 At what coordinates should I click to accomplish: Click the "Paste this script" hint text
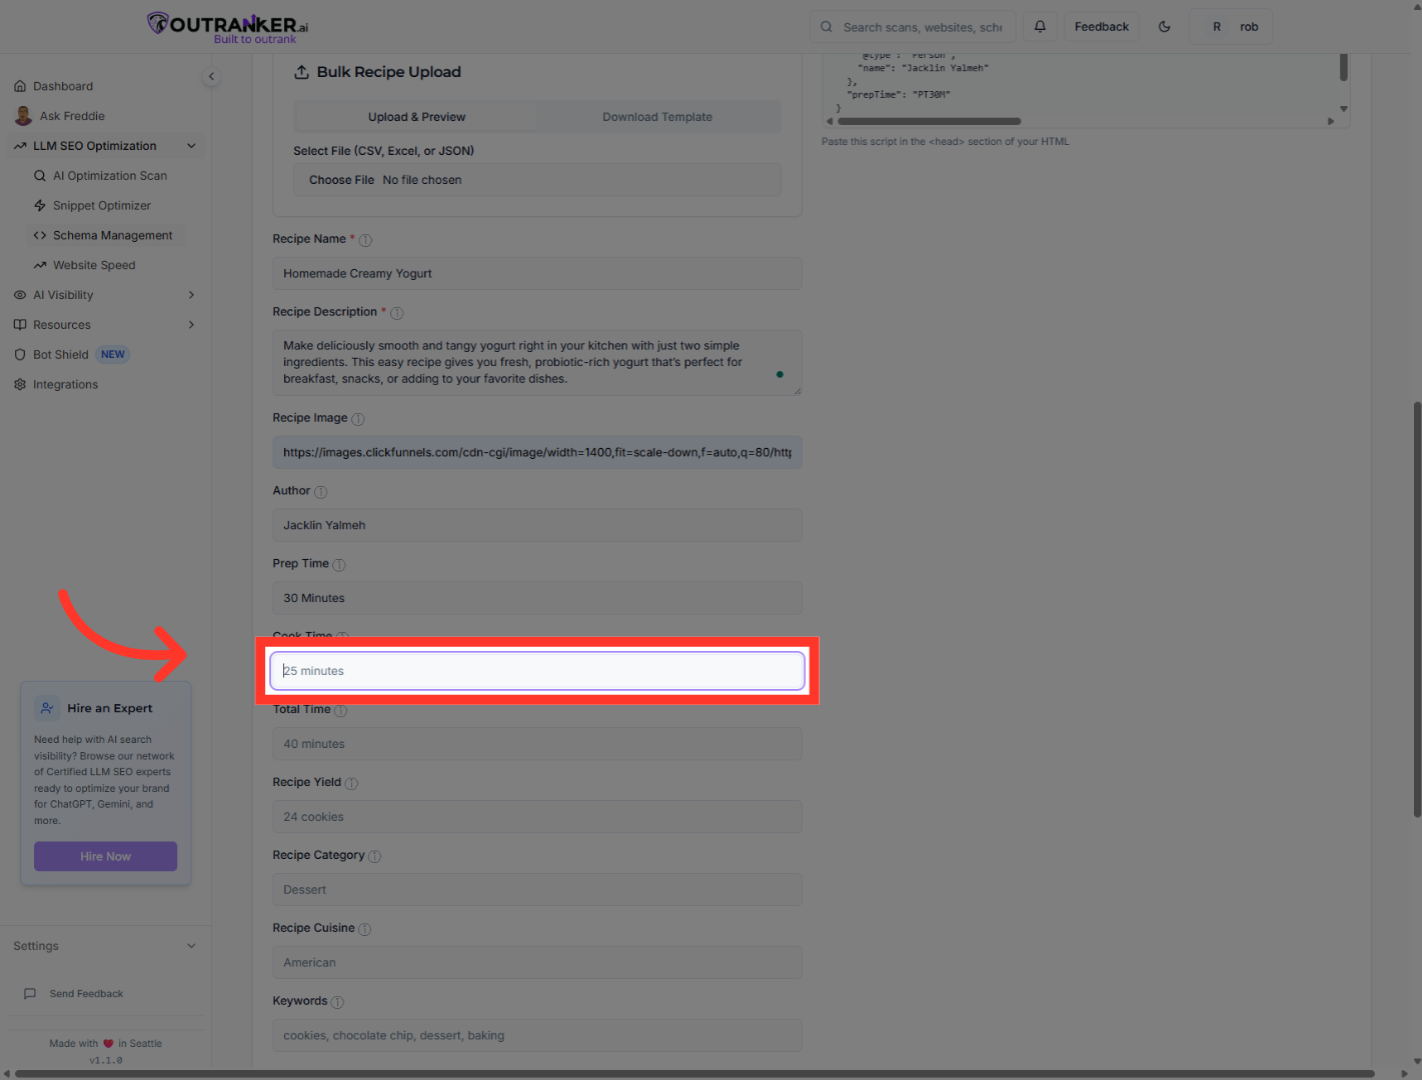(945, 142)
